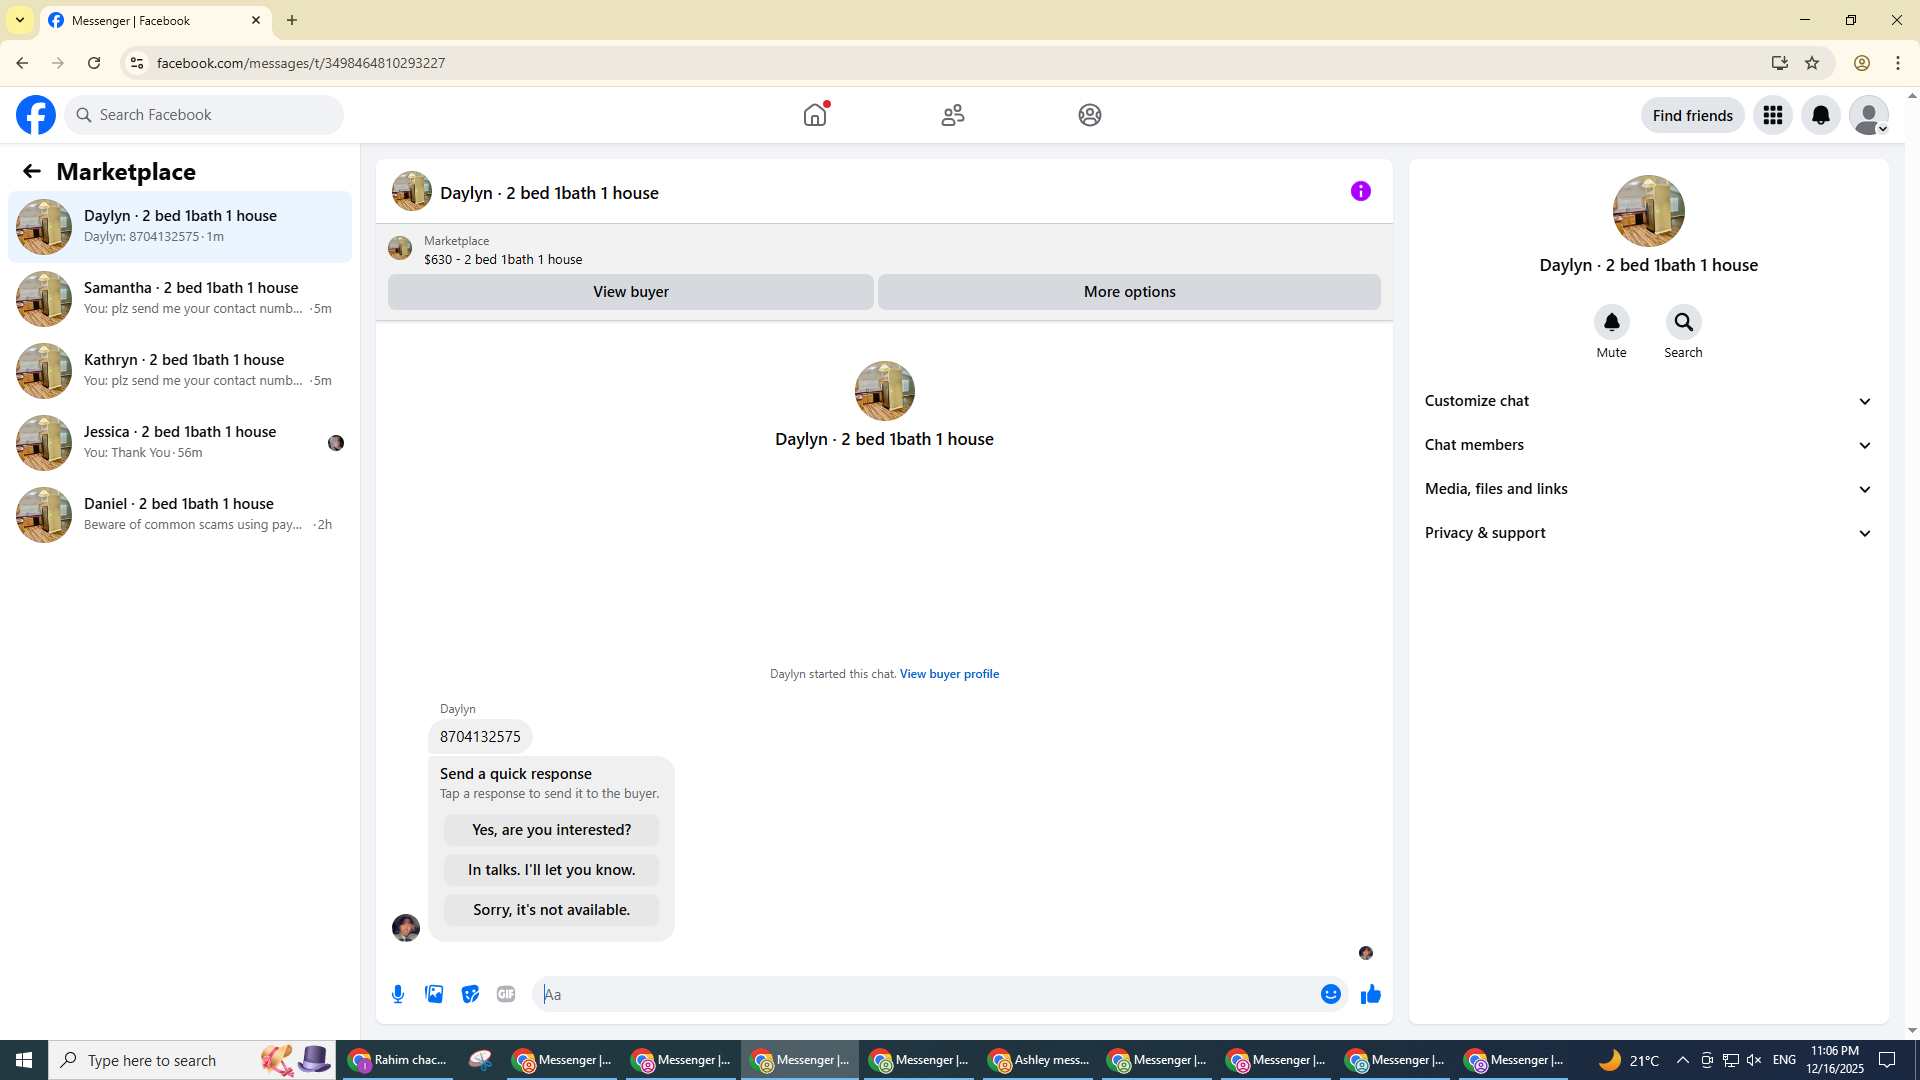Viewport: 1920px width, 1080px height.
Task: Open the Windows notification center
Action: 1888,1060
